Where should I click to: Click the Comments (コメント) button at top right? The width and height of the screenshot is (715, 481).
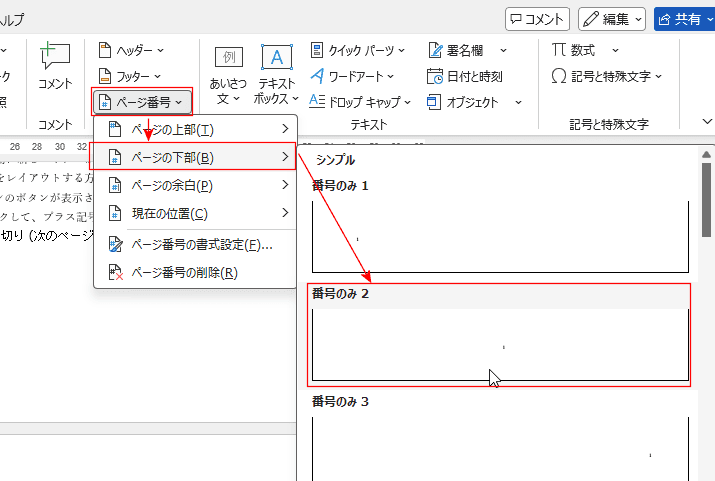pos(537,18)
